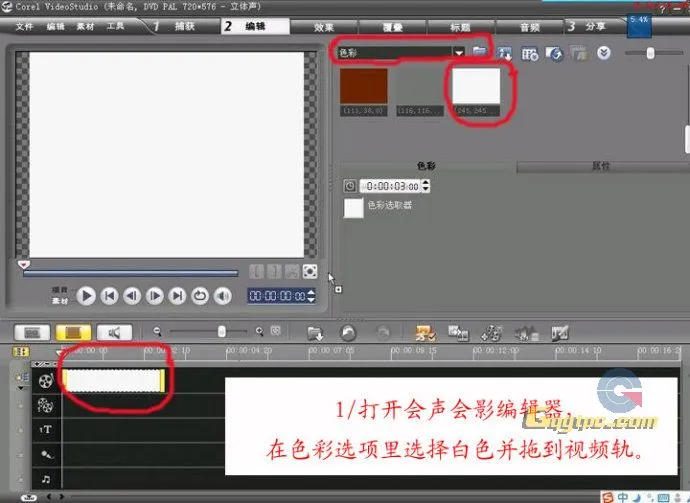The width and height of the screenshot is (690, 503).
Task: Open the 编辑 menu in the menu bar
Action: pos(55,26)
